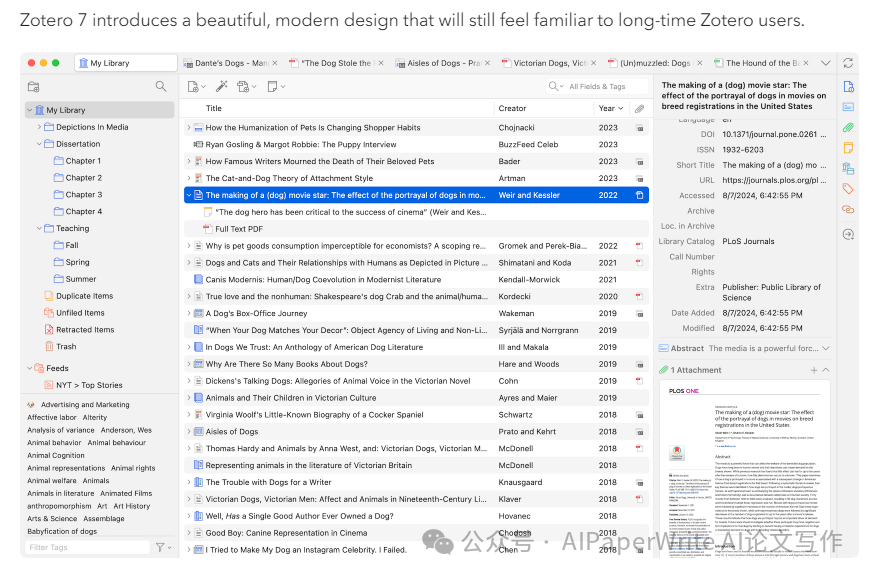Sort by Creator column header
This screenshot has width=870, height=576.
pos(512,108)
